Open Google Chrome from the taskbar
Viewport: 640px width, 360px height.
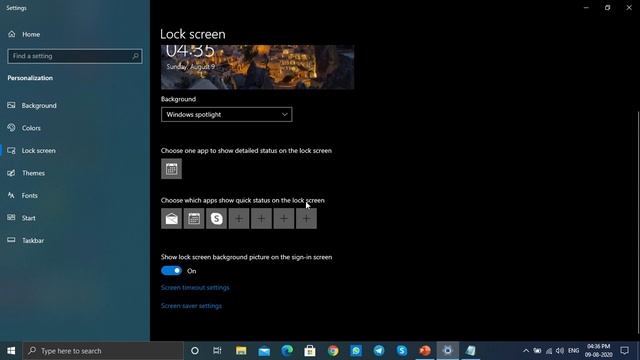[333, 351]
